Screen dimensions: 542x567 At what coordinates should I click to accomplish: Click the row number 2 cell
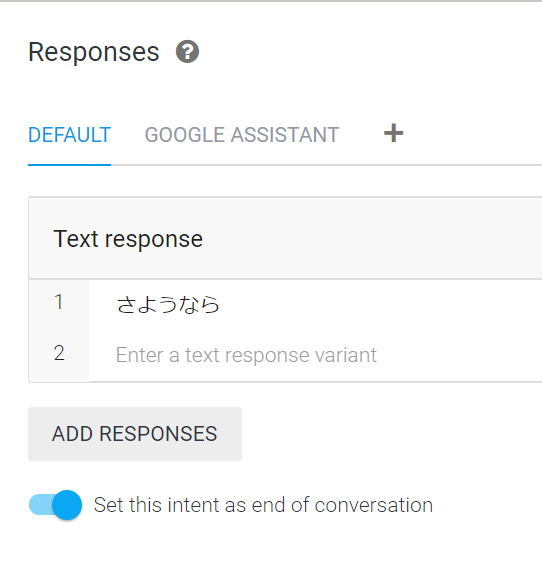tap(59, 353)
